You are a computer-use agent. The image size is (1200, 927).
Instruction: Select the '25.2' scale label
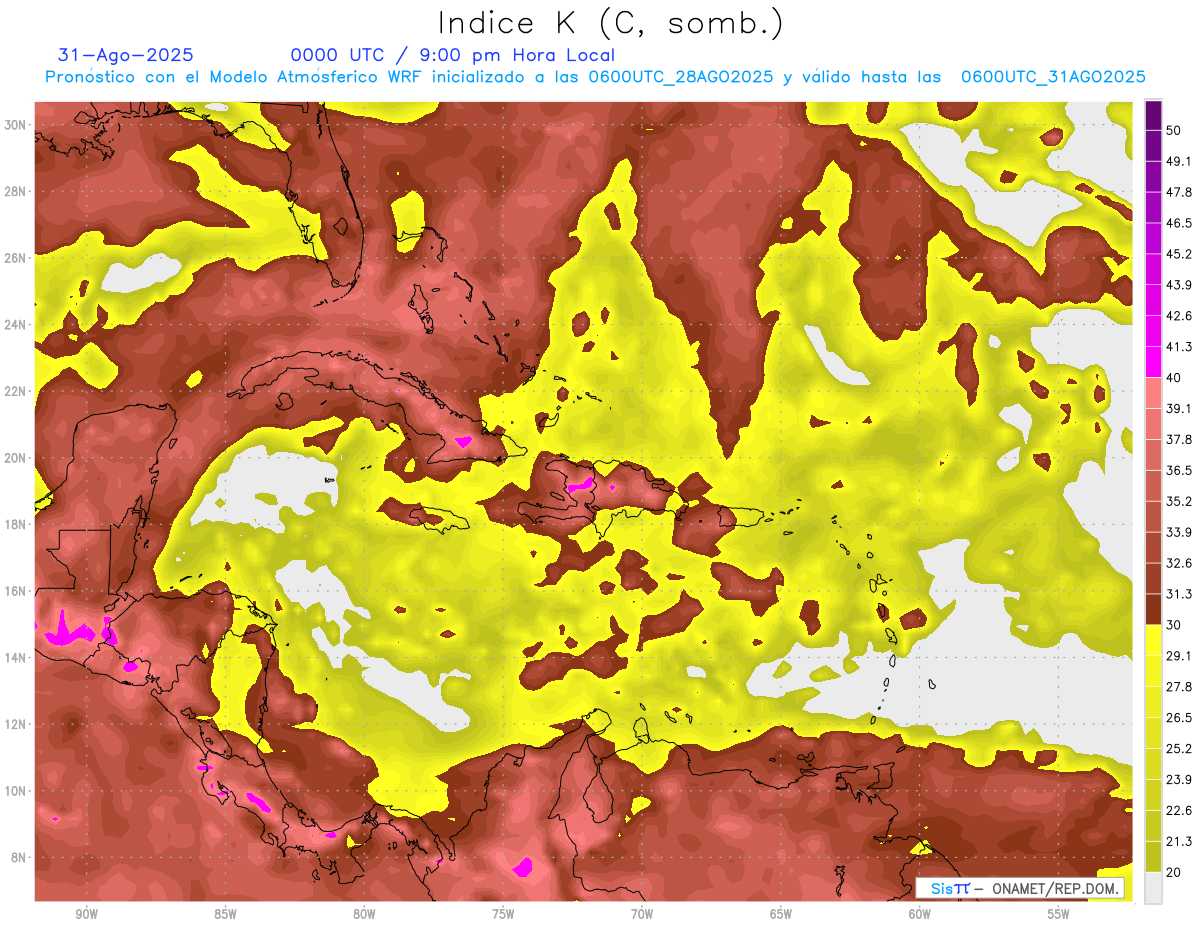point(1178,749)
